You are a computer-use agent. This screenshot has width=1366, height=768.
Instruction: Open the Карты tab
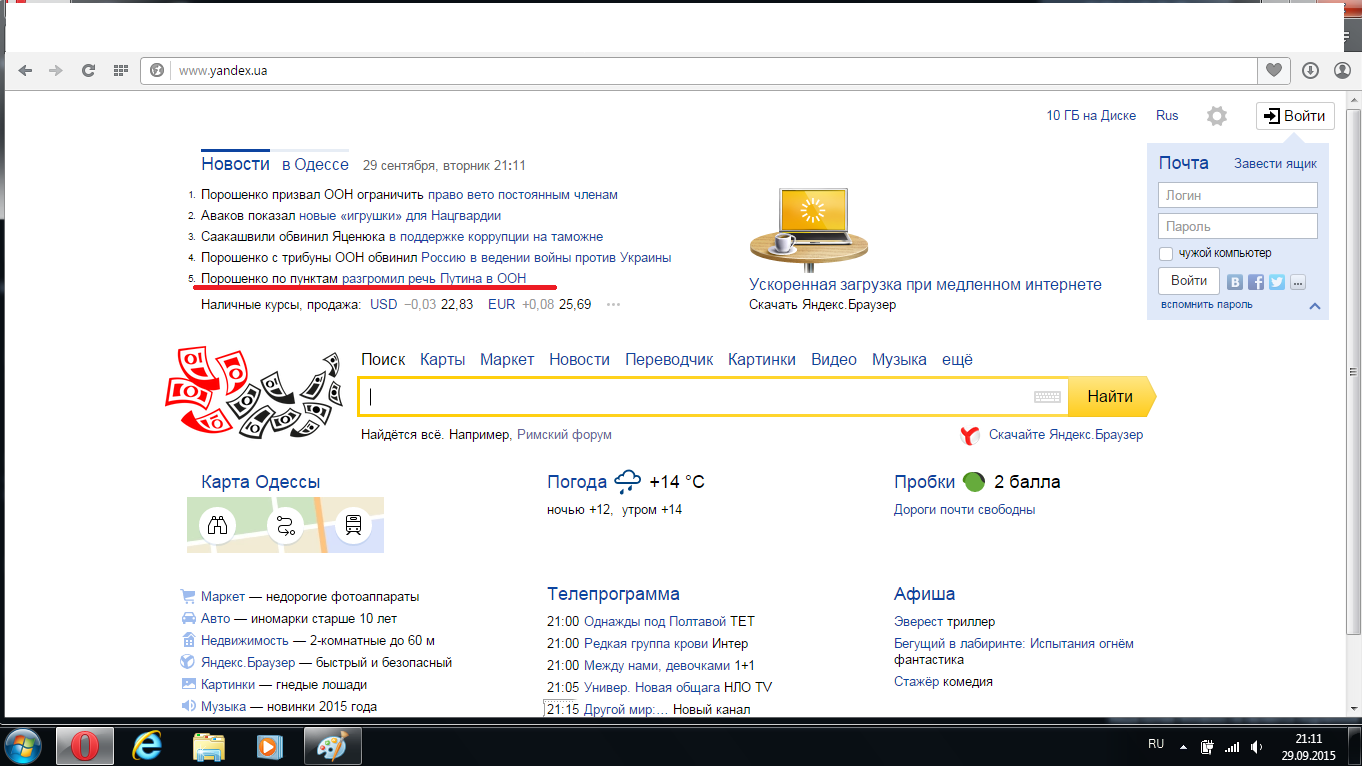pos(443,360)
